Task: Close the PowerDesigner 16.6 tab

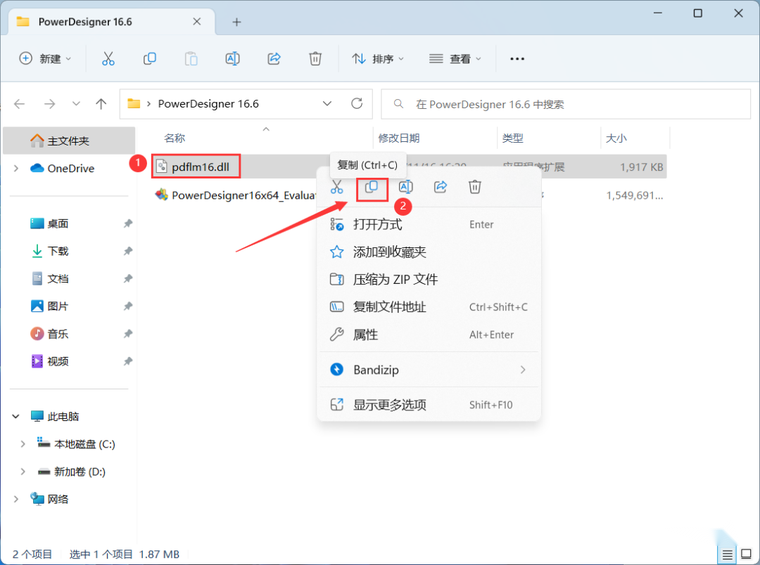Action: coord(197,21)
